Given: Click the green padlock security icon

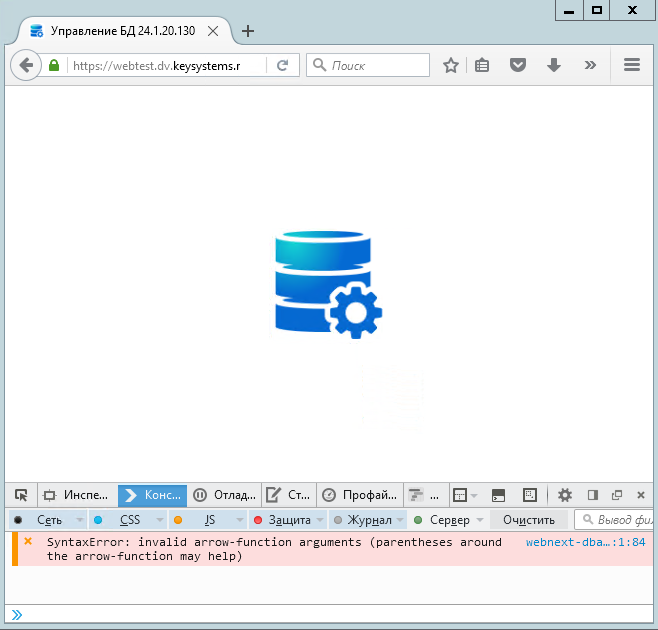Looking at the screenshot, I should click(x=54, y=65).
